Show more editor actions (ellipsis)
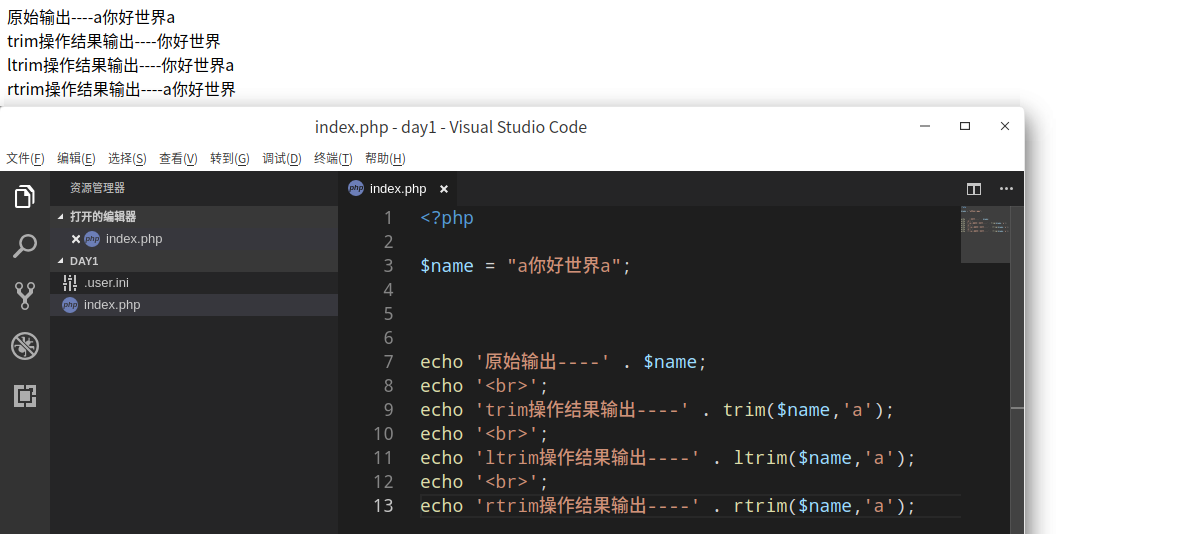 [x=1006, y=189]
